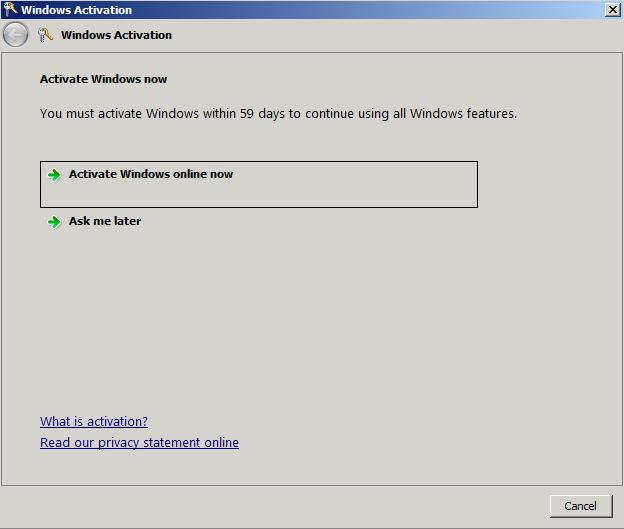Click the Activate Windows now heading
The height and width of the screenshot is (529, 624).
(103, 79)
